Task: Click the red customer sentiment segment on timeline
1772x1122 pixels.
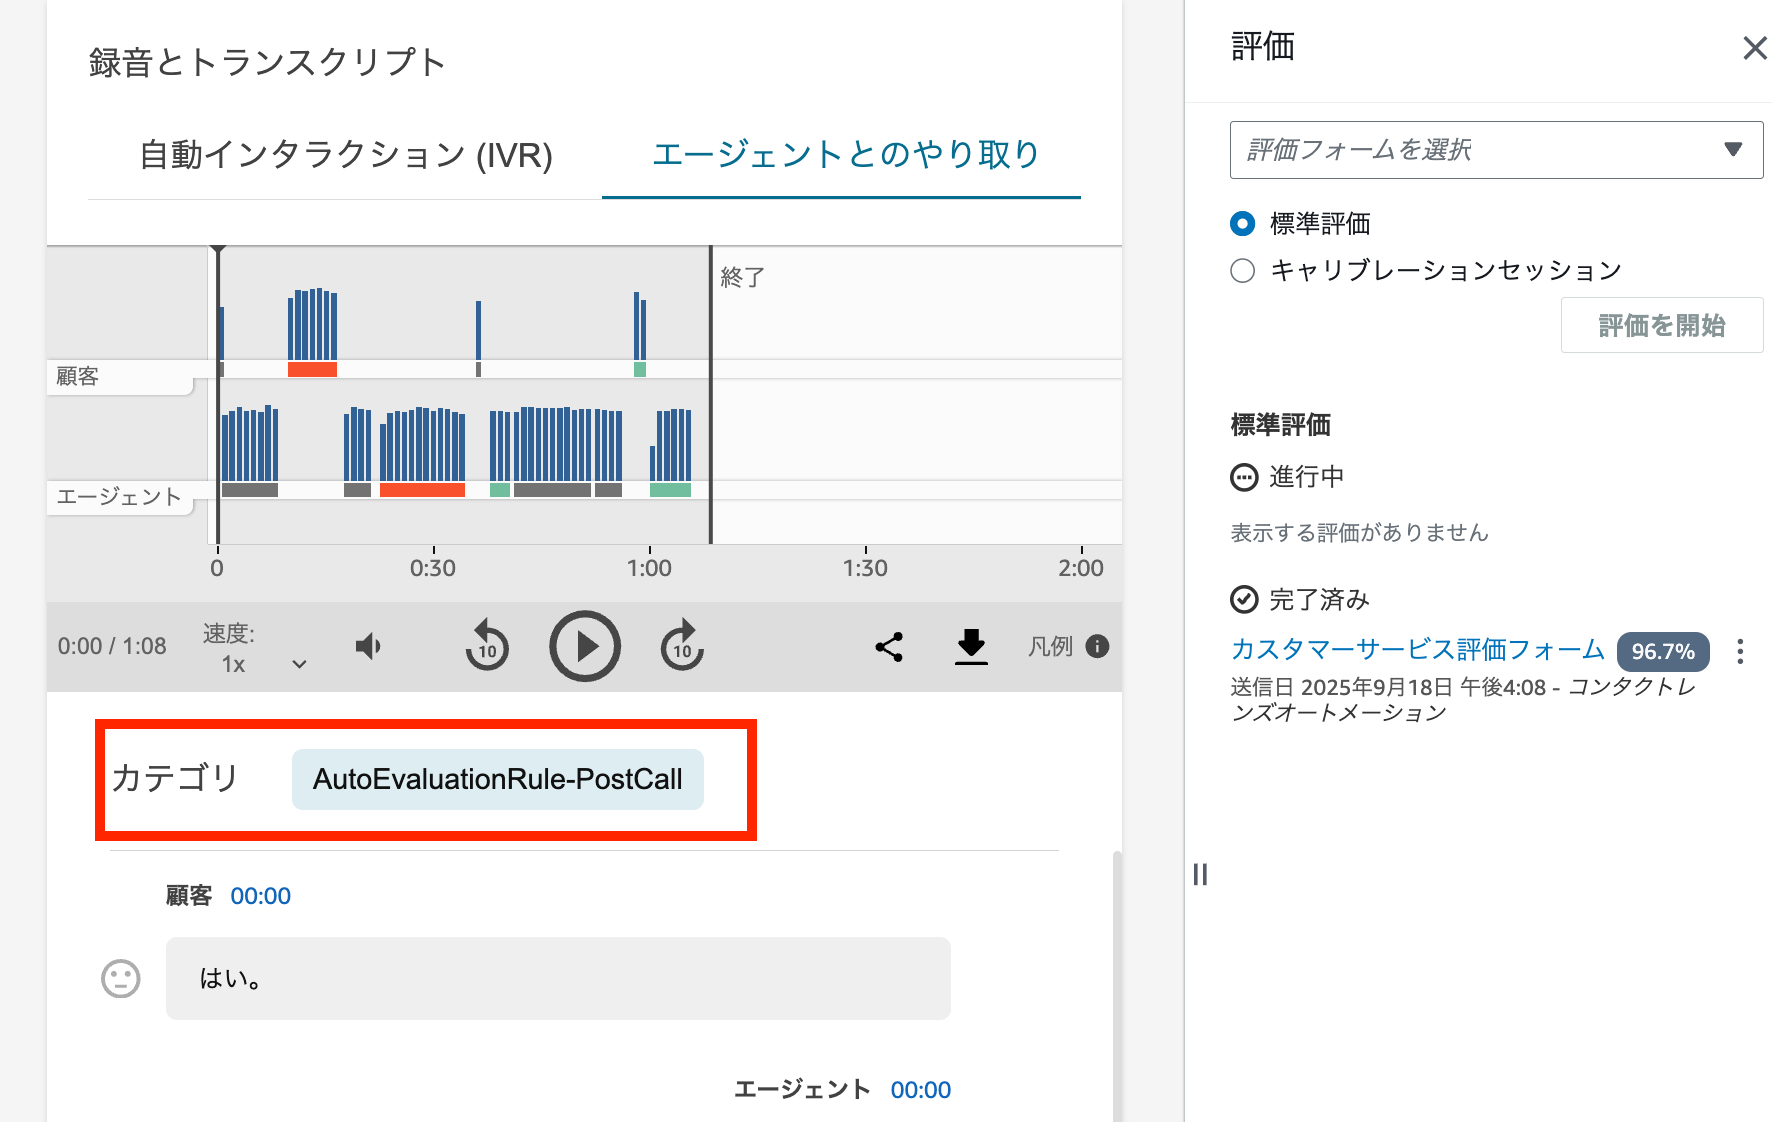Action: (x=312, y=370)
